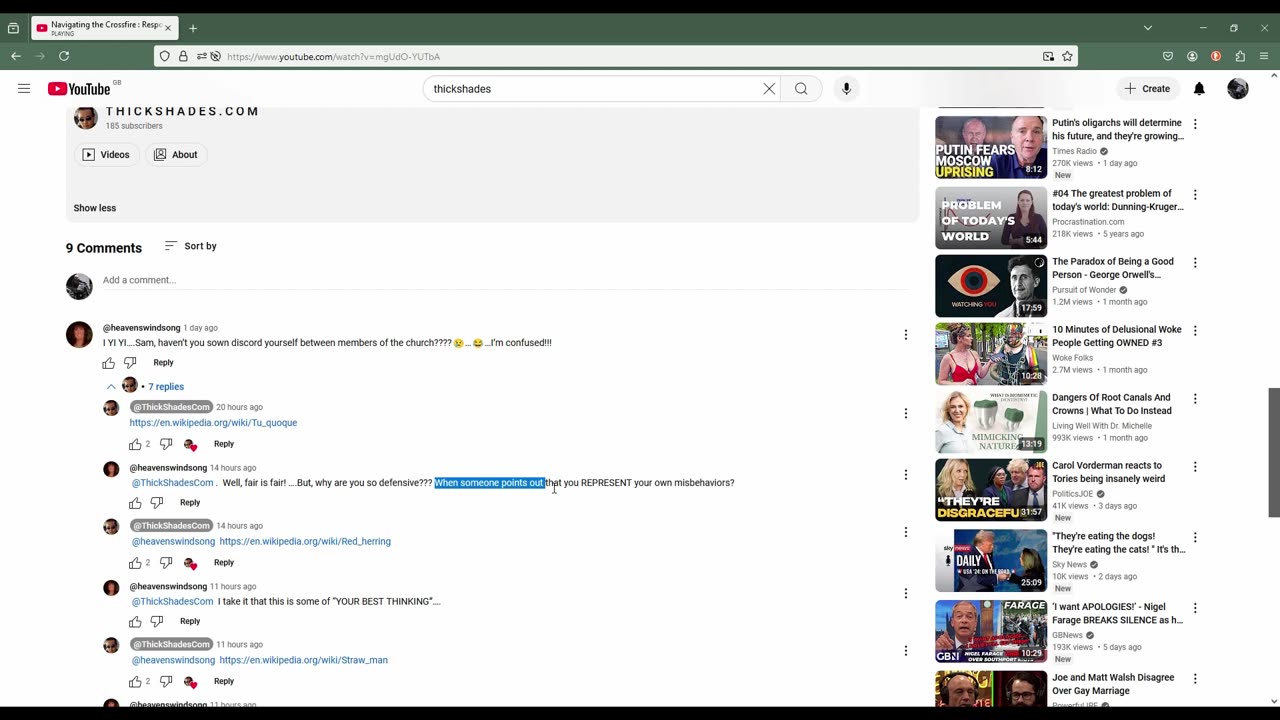Open options menu for Tu_quoque reply
The height and width of the screenshot is (720, 1280).
coord(906,413)
